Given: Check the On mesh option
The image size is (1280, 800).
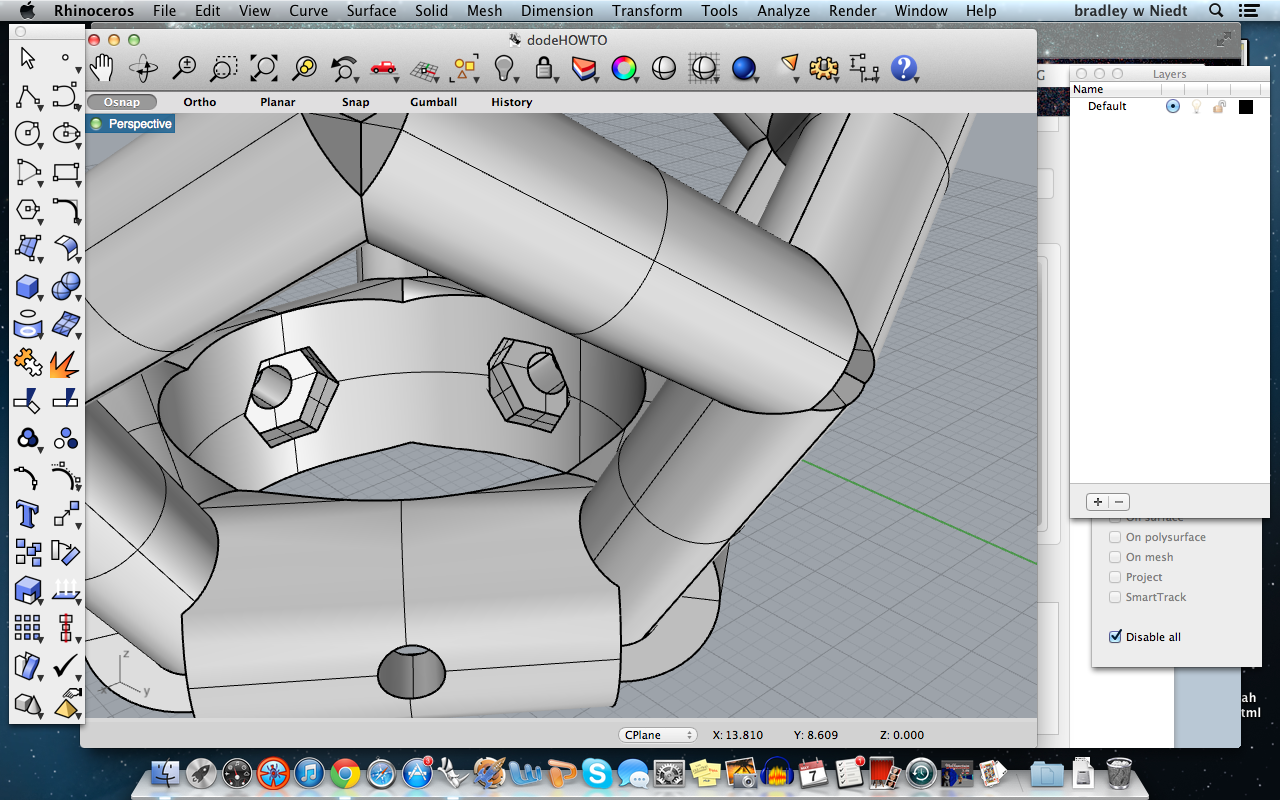Looking at the screenshot, I should (1116, 557).
